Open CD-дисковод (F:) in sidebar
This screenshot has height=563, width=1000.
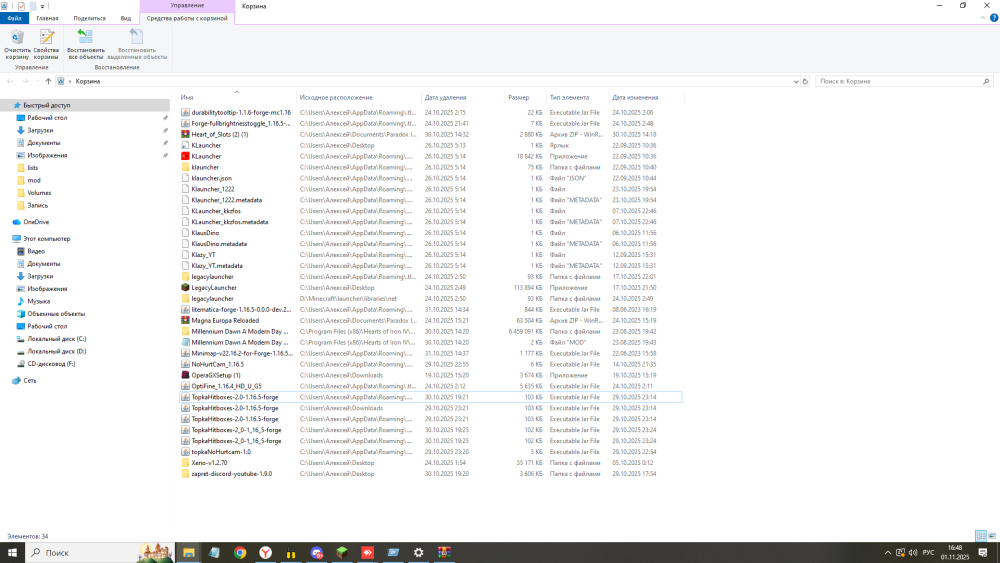51,363
